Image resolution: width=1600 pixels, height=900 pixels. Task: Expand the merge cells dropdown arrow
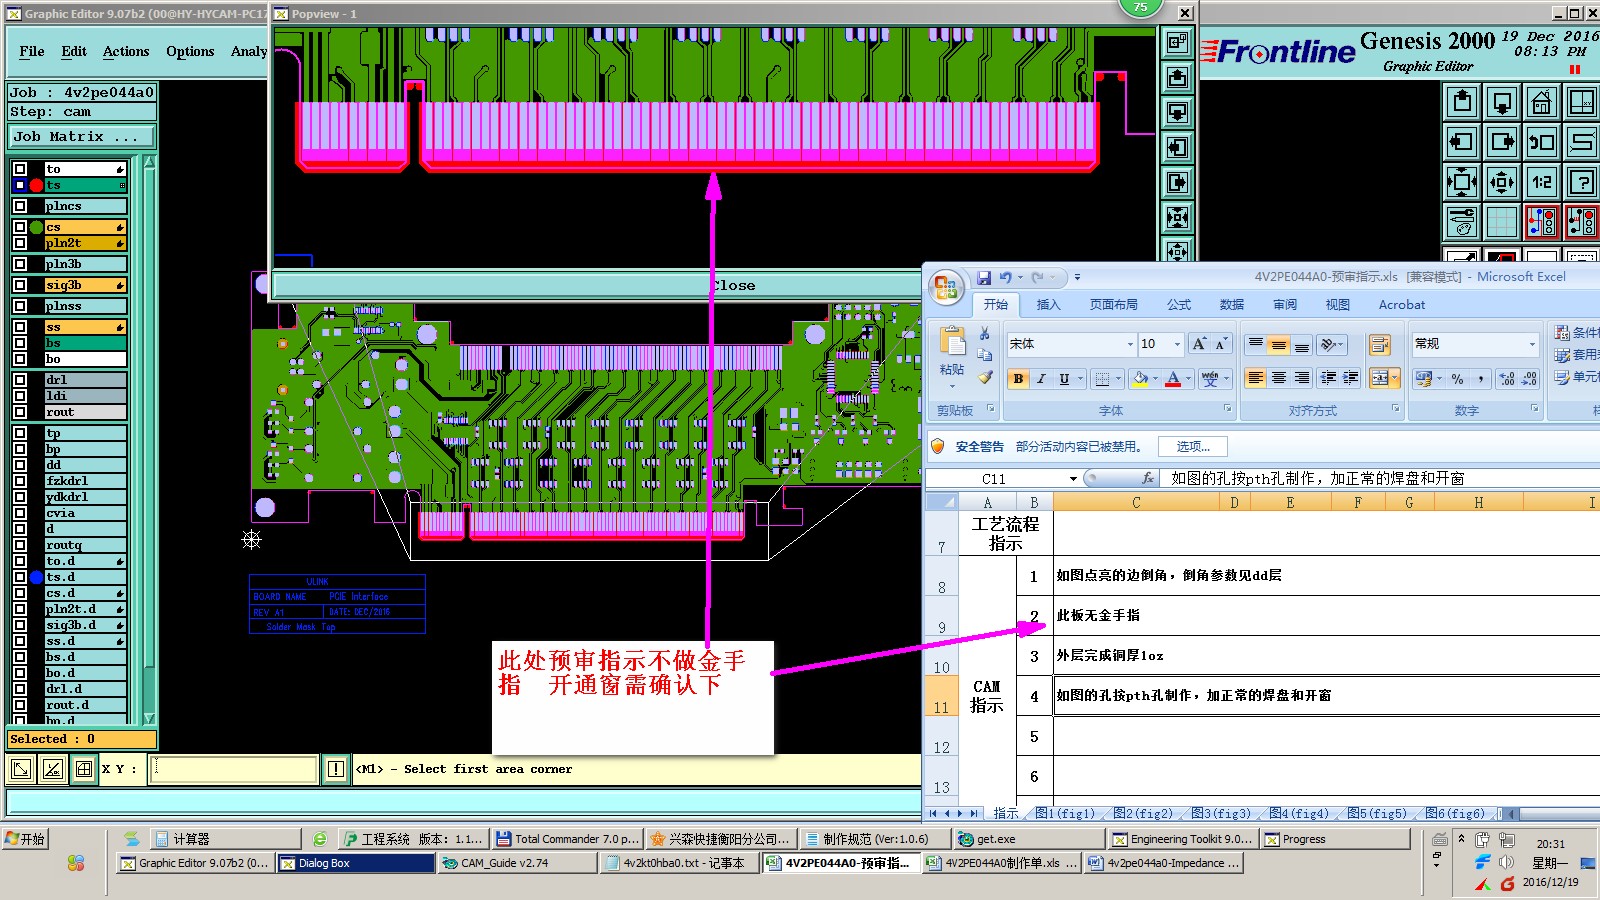(x=1395, y=378)
